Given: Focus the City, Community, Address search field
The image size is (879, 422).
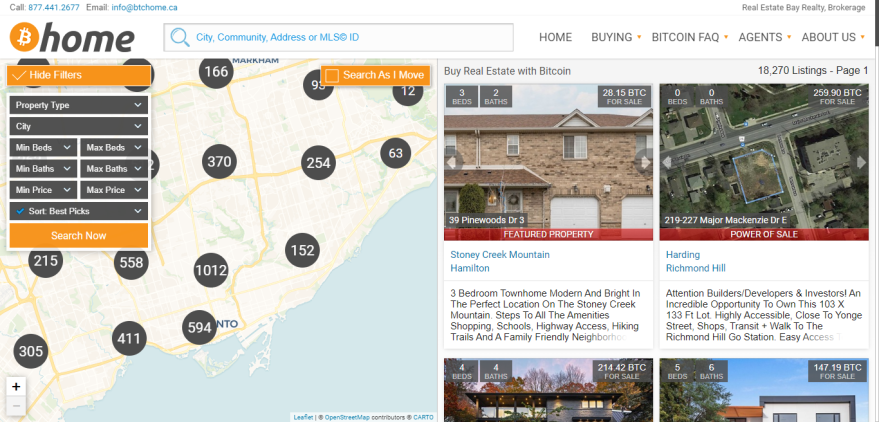Looking at the screenshot, I should coord(339,38).
